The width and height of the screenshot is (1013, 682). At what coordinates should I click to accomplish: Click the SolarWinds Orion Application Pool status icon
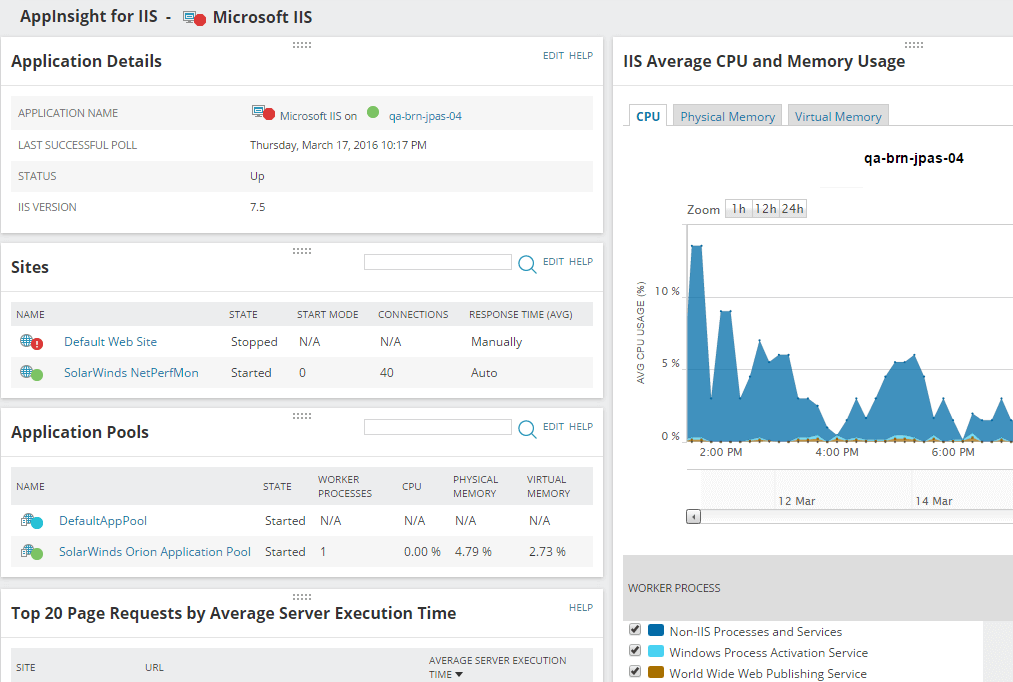click(31, 552)
